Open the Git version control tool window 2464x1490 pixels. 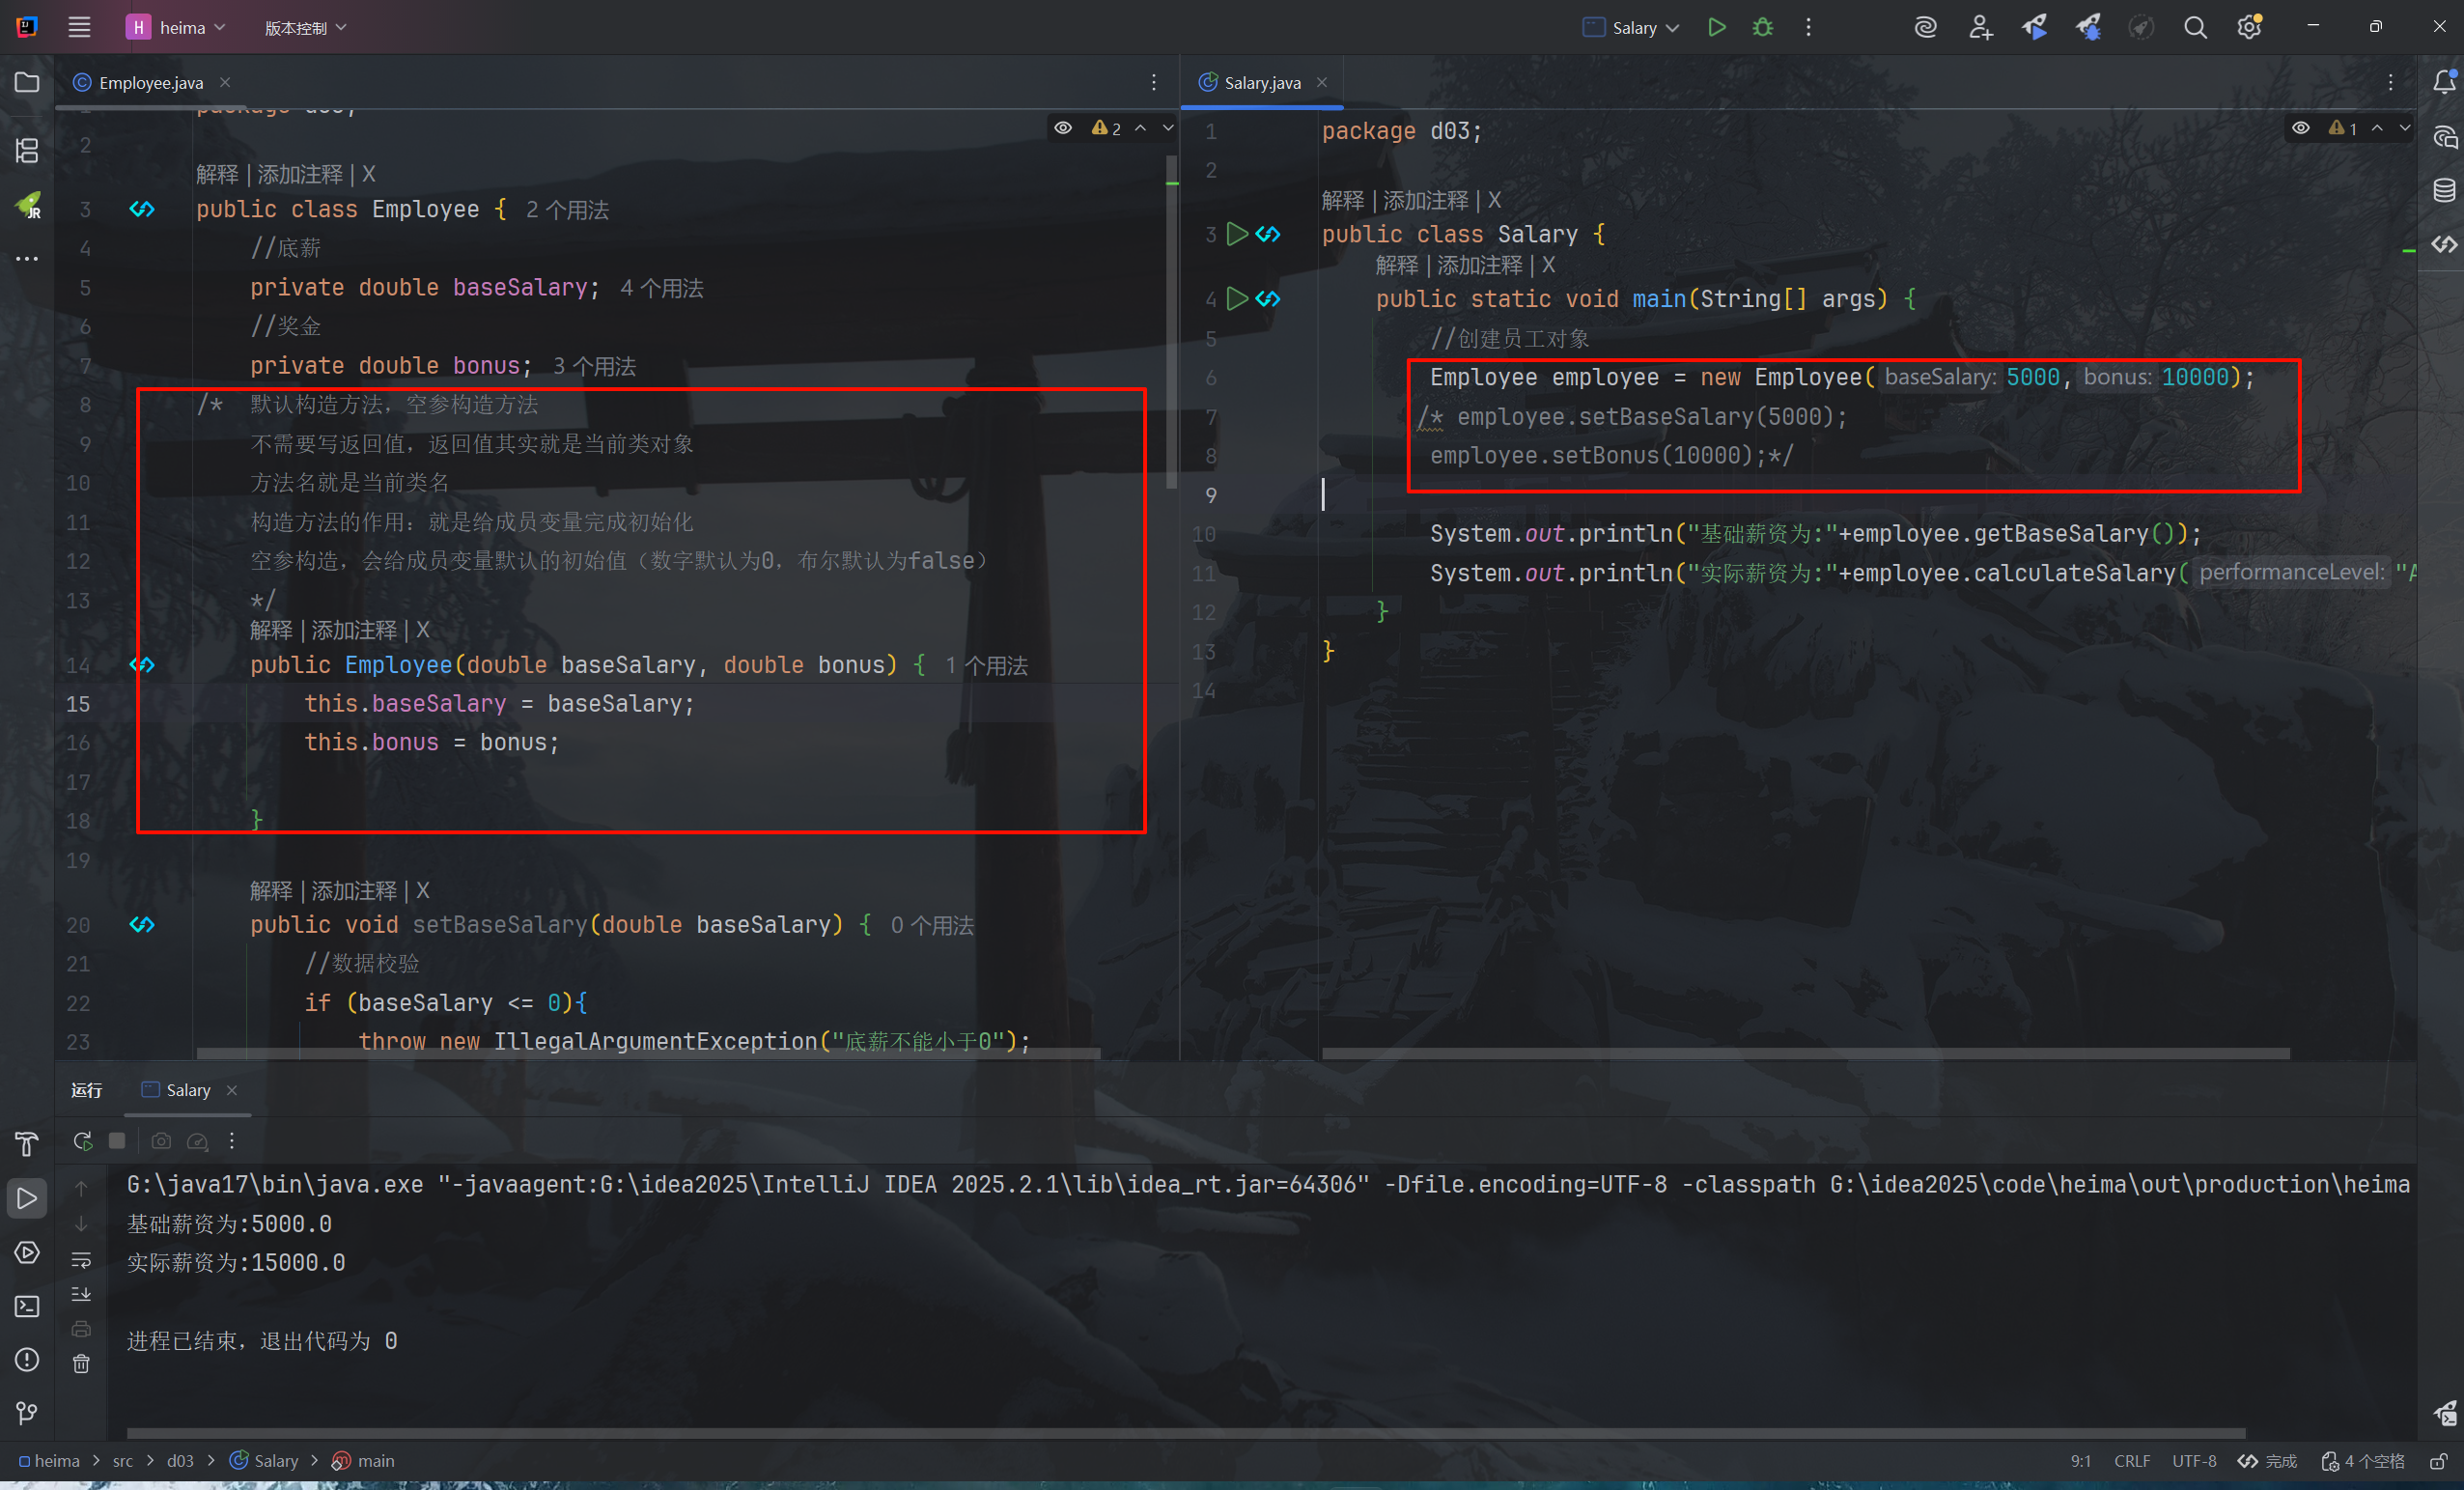pyautogui.click(x=27, y=1412)
